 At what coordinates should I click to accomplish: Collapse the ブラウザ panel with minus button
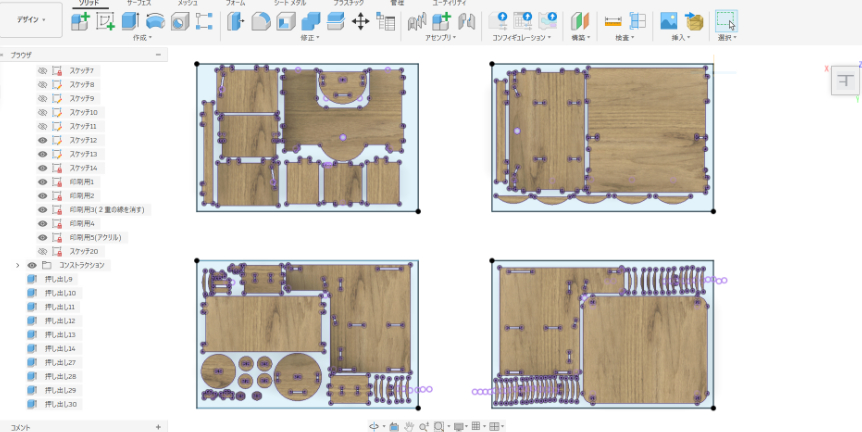(158, 55)
